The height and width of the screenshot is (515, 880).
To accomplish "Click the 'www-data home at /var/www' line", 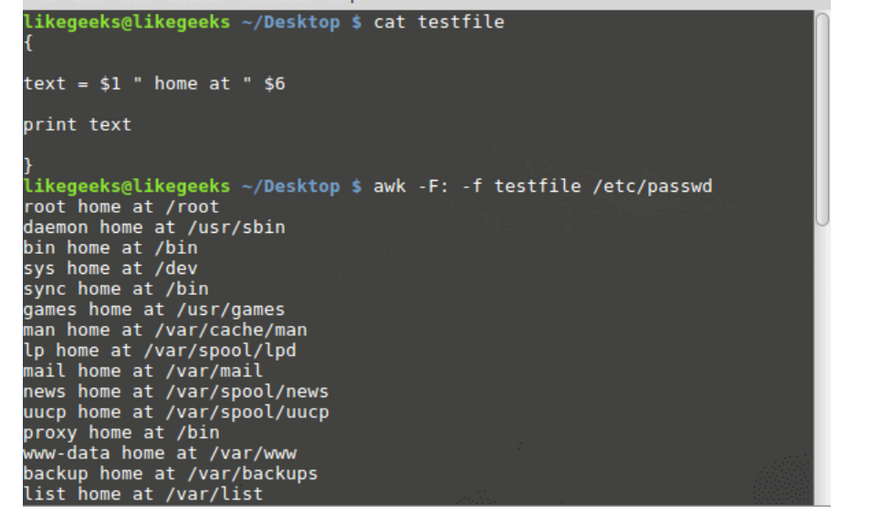I will pyautogui.click(x=159, y=453).
